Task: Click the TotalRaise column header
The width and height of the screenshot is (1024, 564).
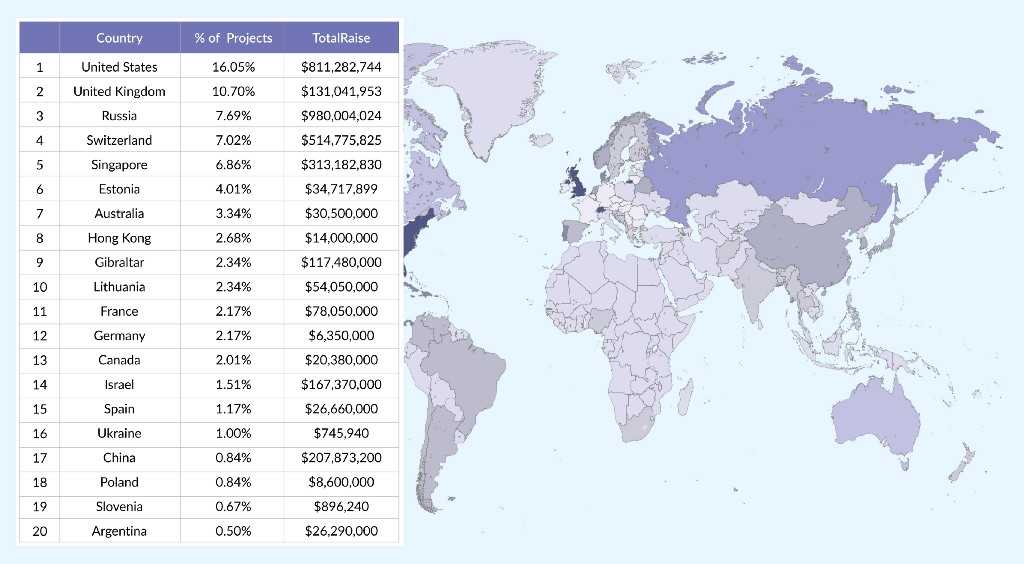Action: [341, 38]
